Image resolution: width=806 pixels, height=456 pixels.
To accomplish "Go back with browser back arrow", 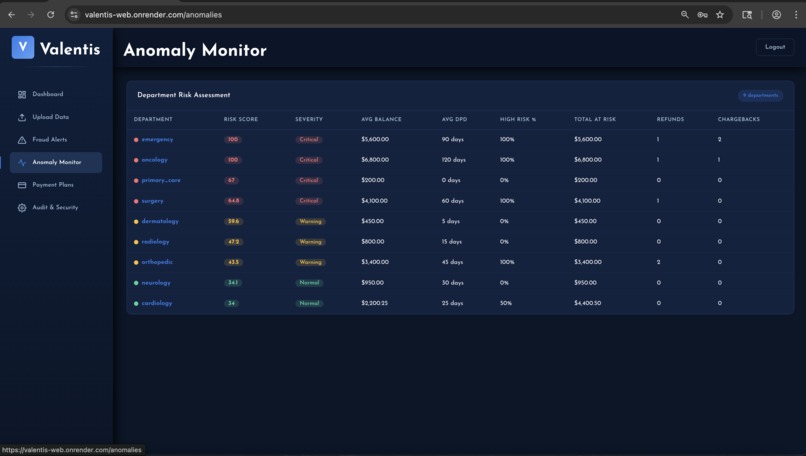I will point(11,14).
